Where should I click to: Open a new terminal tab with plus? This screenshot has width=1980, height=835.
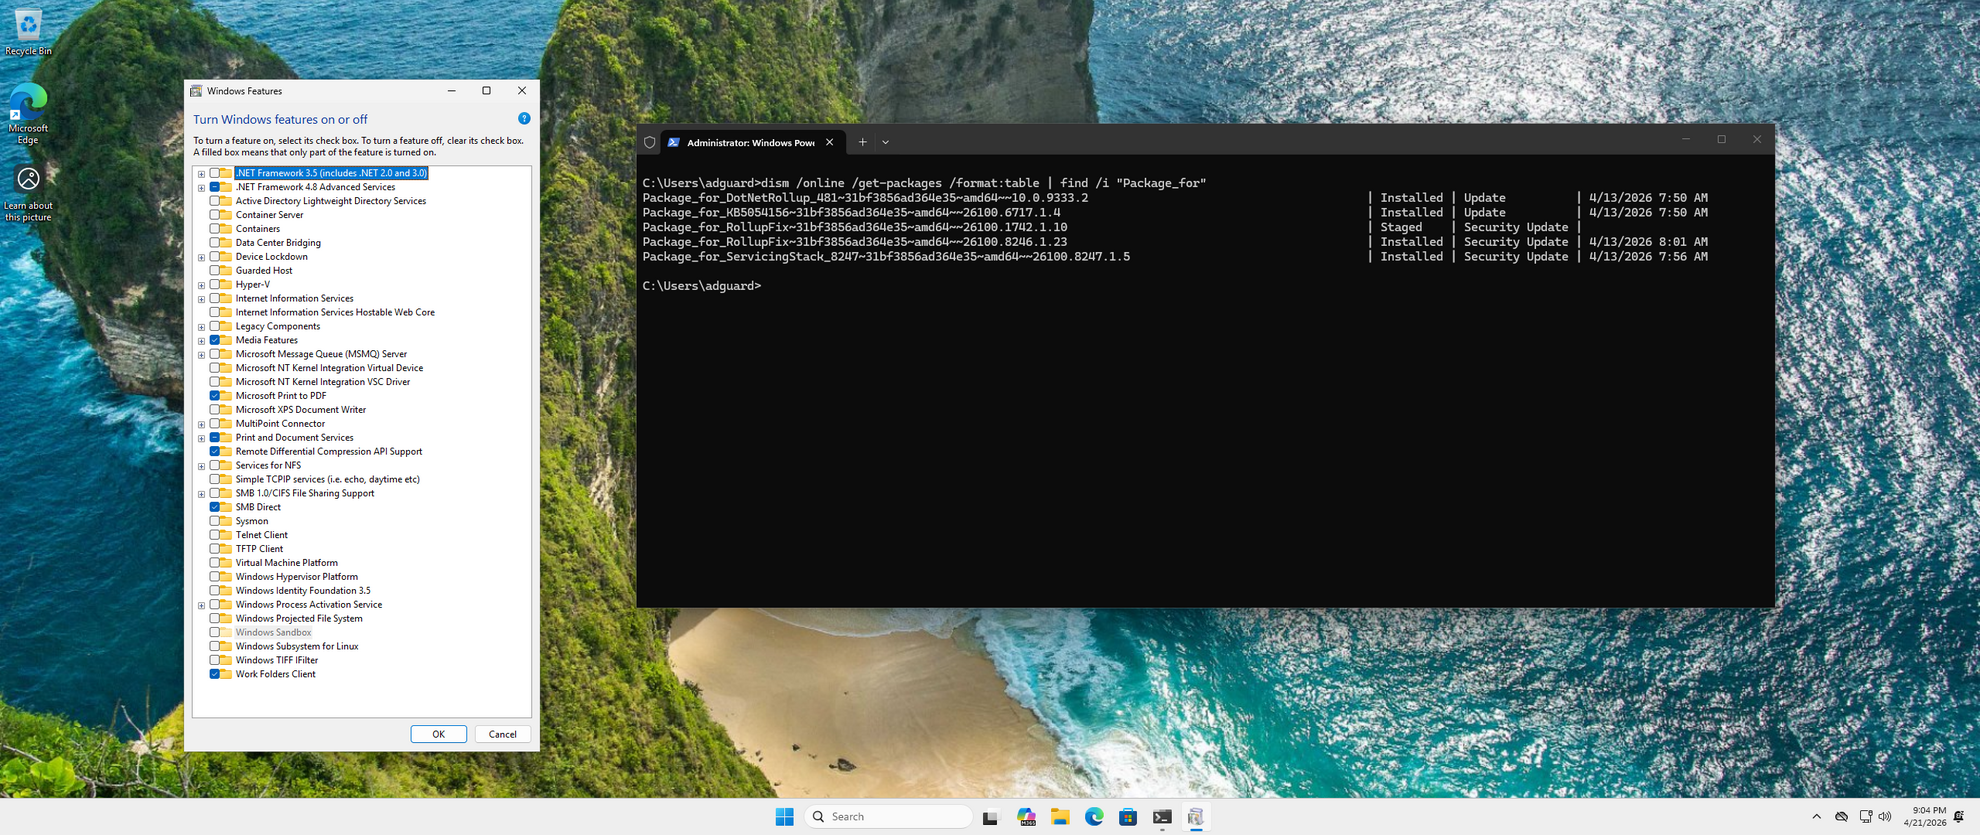[862, 142]
